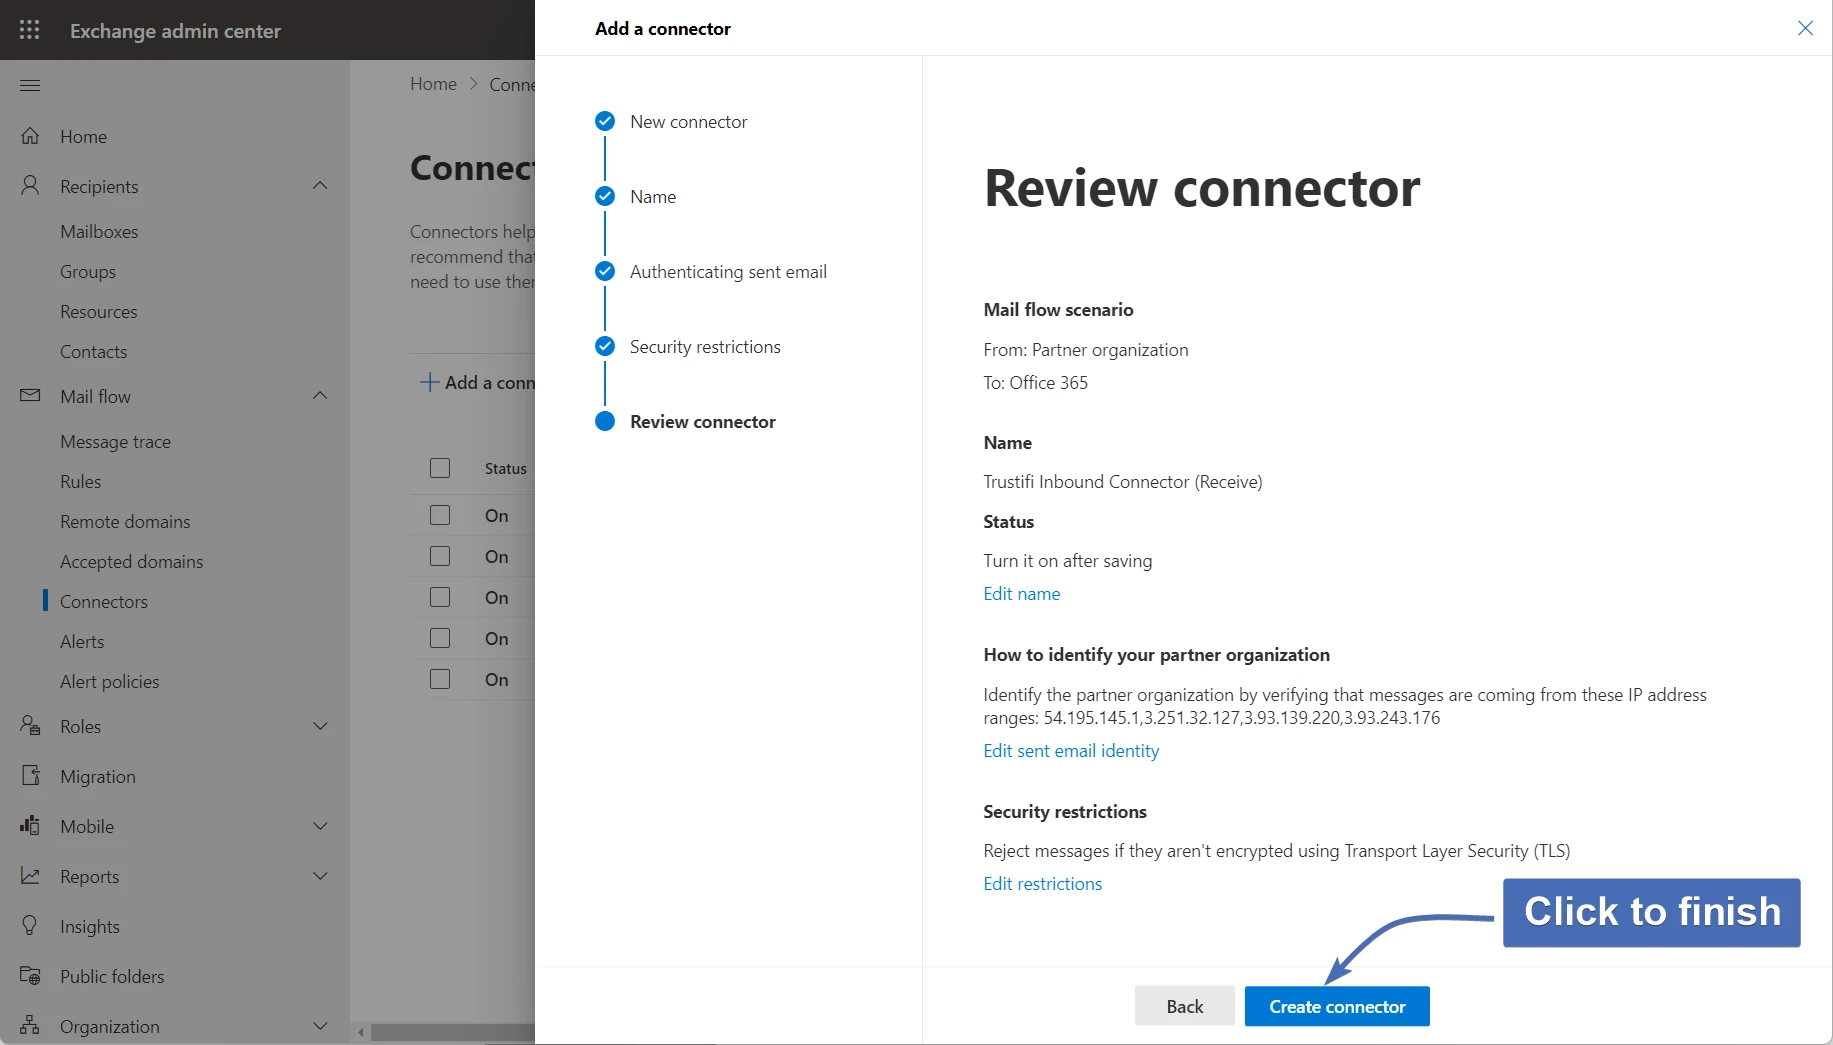Click the Home house icon in sidebar
1833x1045 pixels.
coord(30,136)
